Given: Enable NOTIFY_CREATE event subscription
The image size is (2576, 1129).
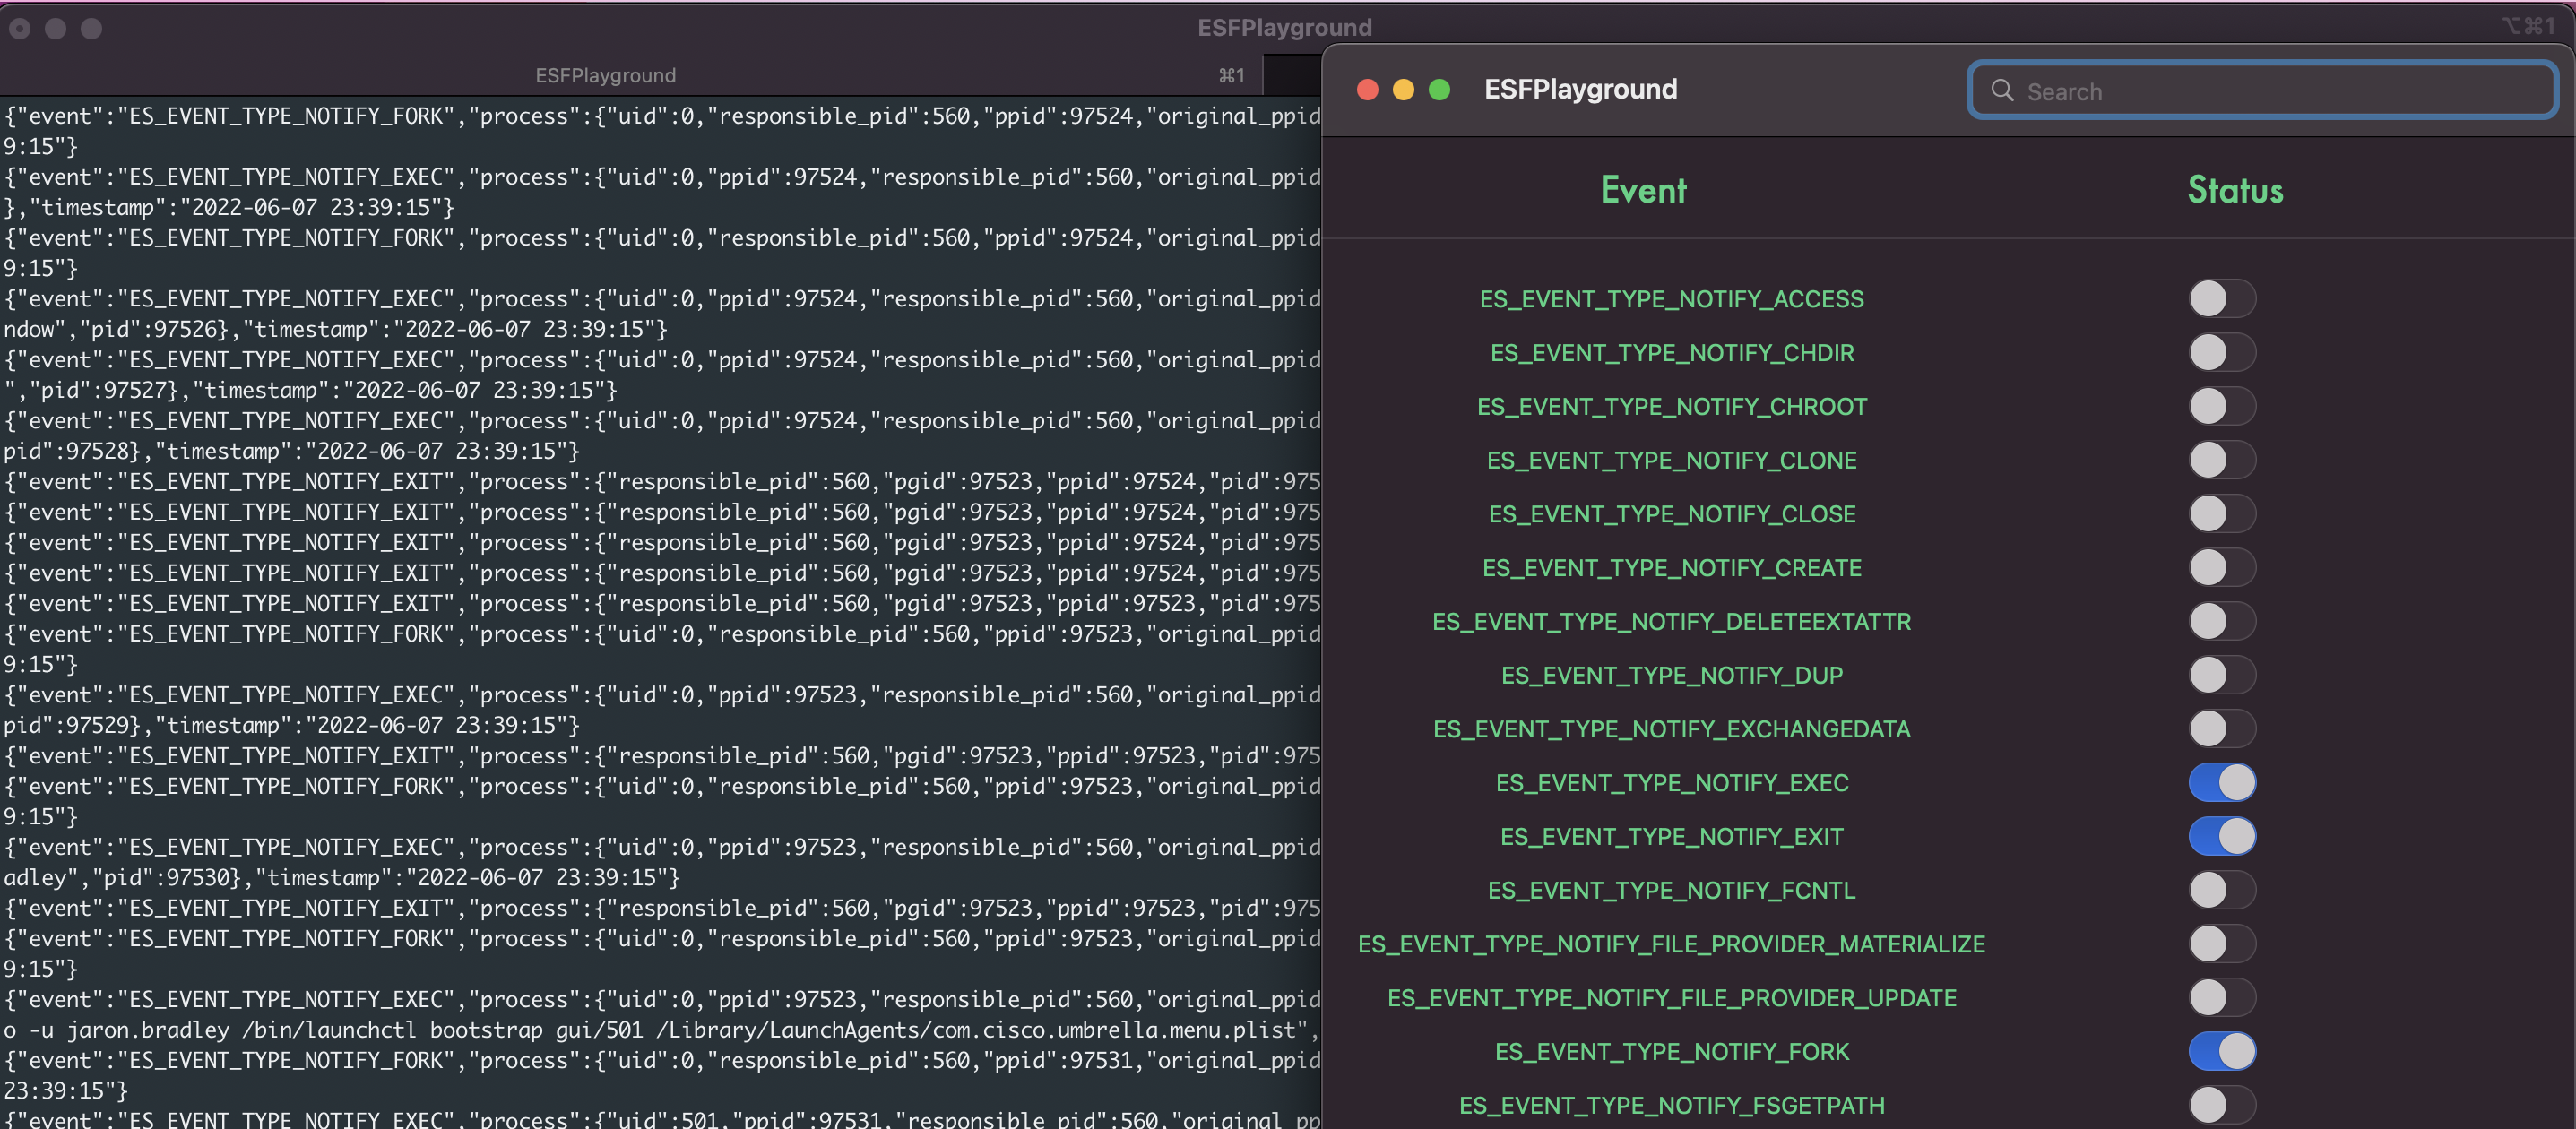Looking at the screenshot, I should coord(2221,567).
